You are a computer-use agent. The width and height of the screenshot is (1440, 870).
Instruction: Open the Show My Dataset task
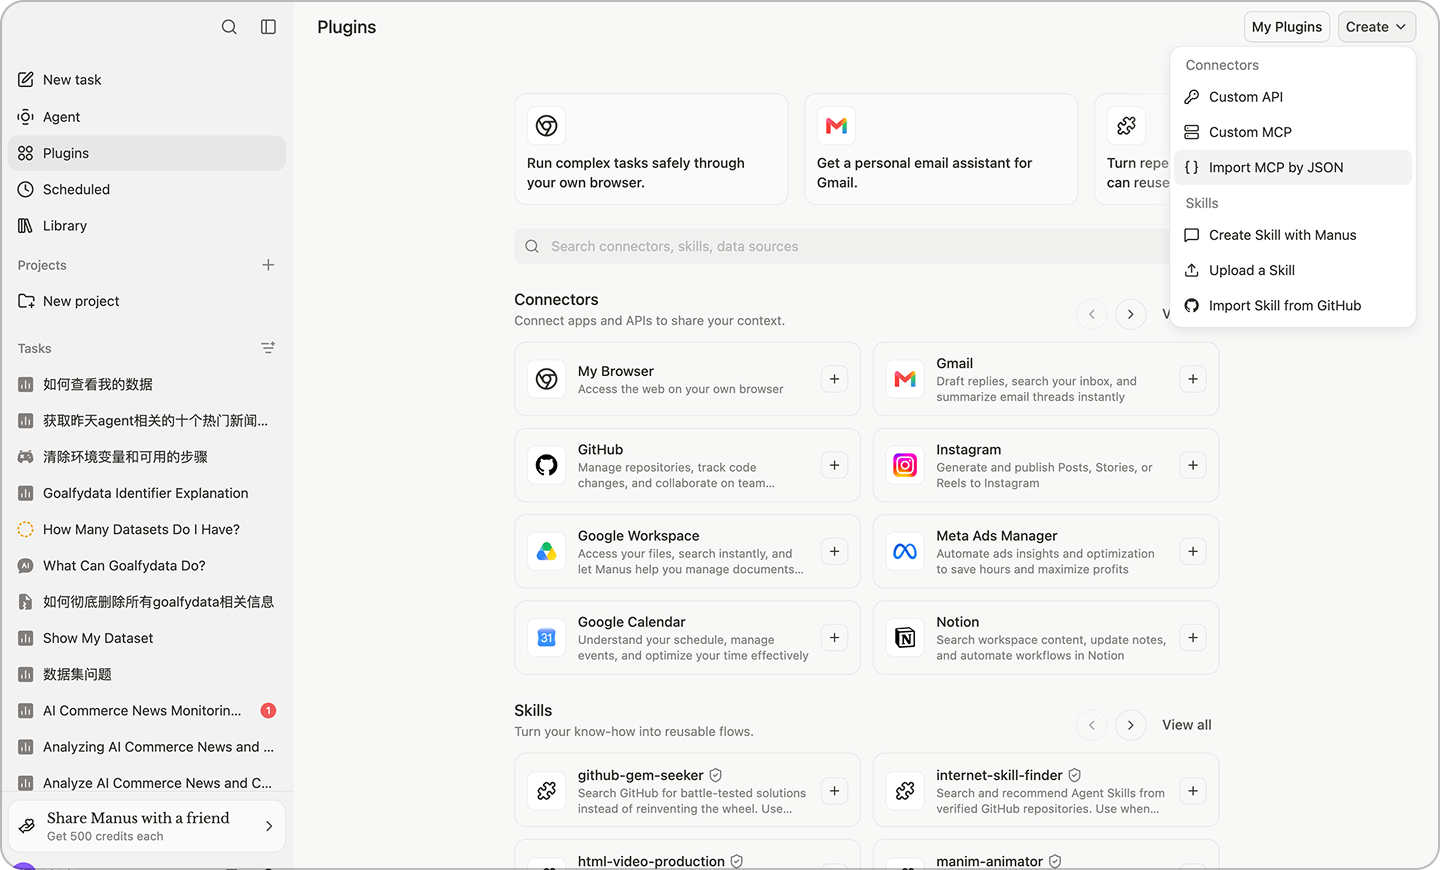point(147,638)
